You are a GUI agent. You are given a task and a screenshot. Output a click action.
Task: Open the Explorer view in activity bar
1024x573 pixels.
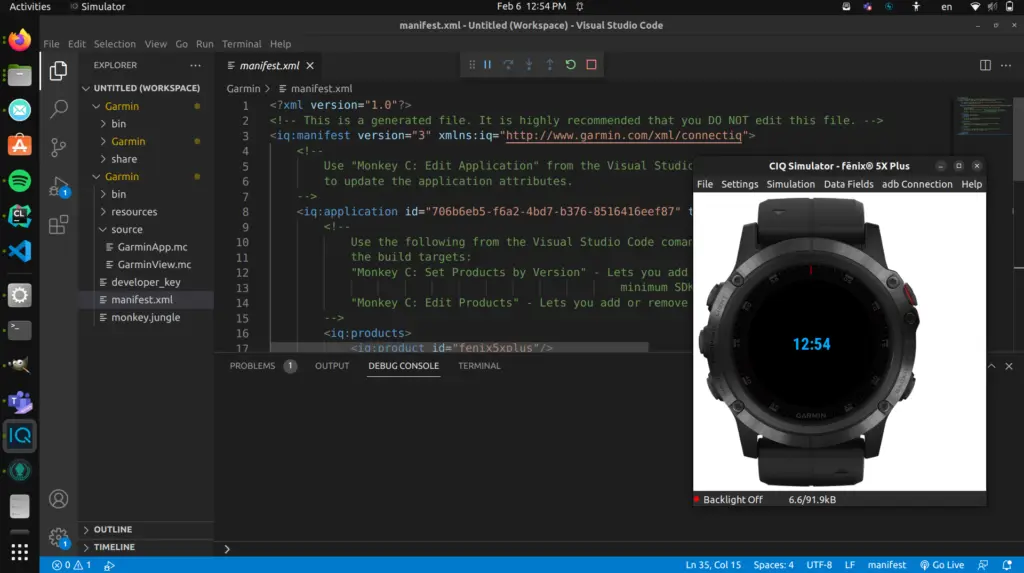(x=58, y=71)
